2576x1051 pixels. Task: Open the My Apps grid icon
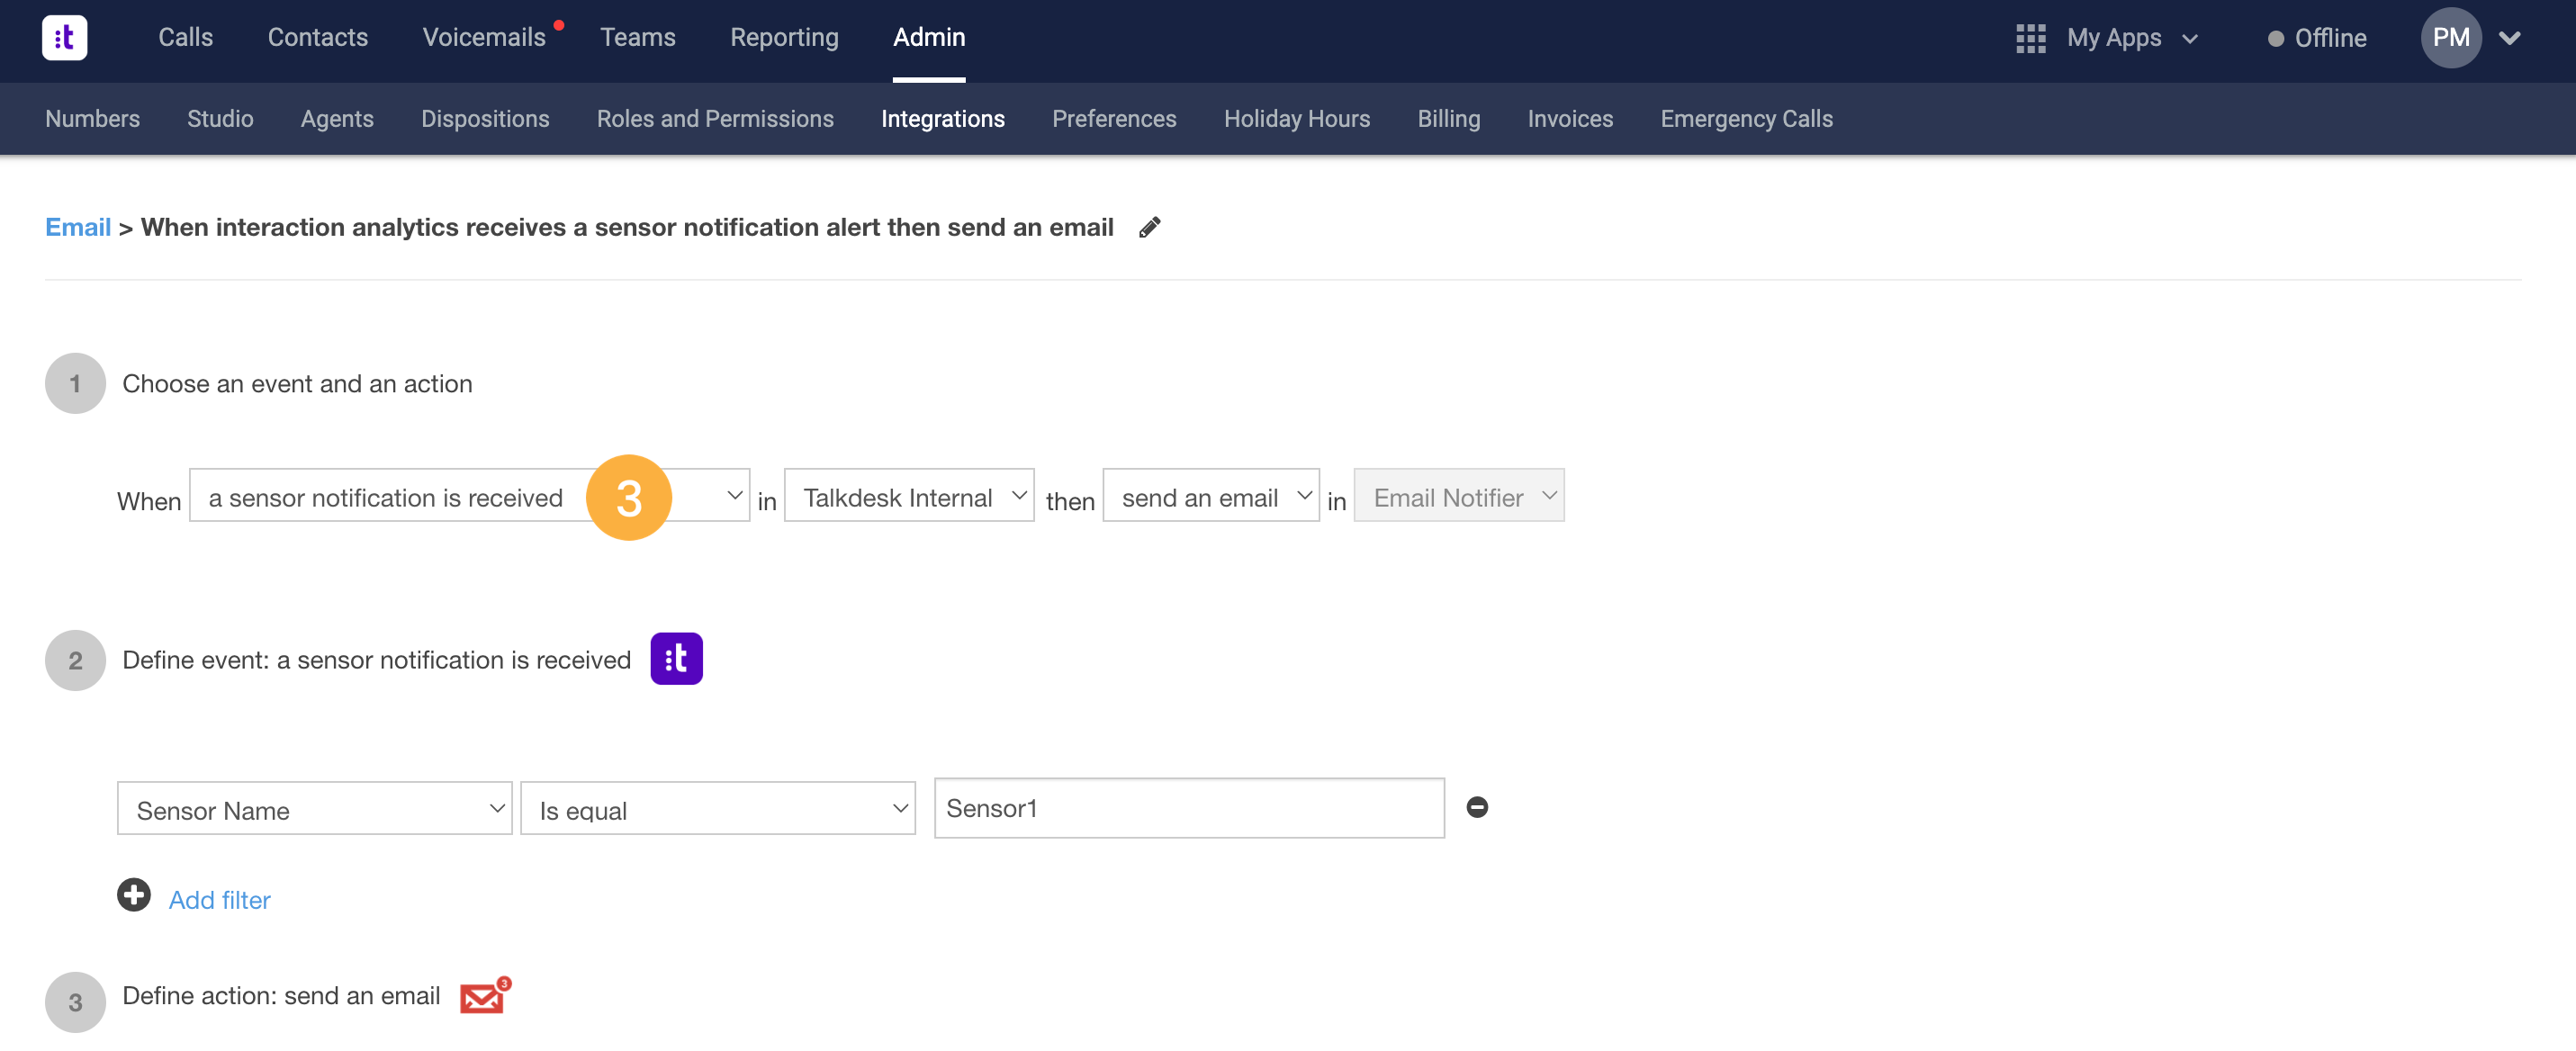(x=2031, y=38)
